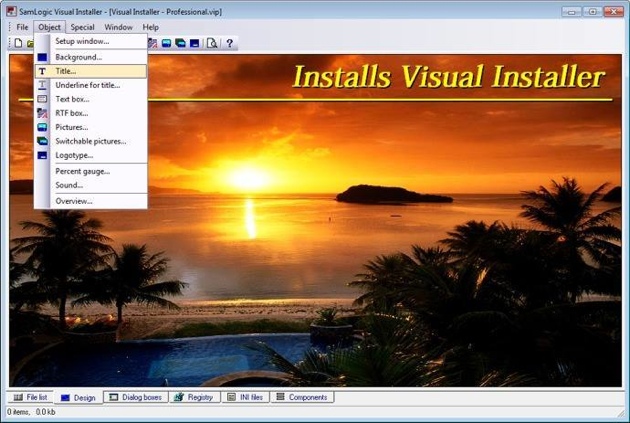The image size is (630, 423).
Task: Switch to the File list tab
Action: (31, 397)
